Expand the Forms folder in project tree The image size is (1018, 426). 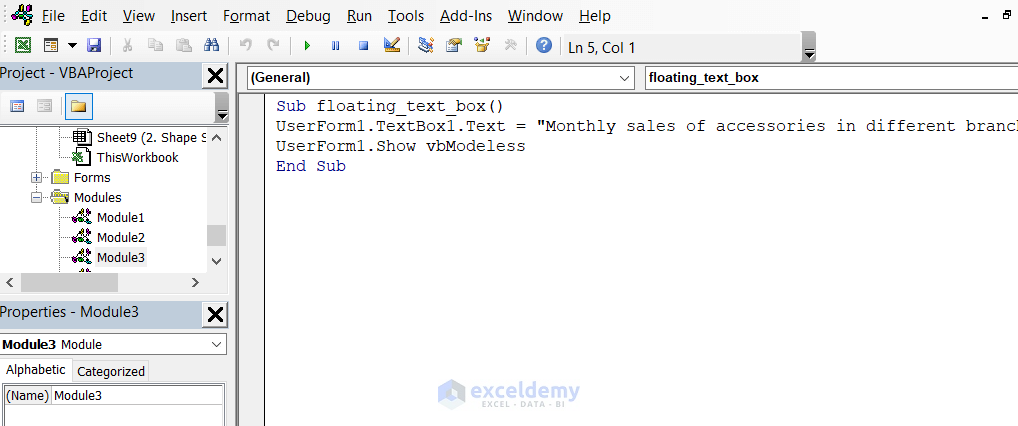pyautogui.click(x=37, y=178)
